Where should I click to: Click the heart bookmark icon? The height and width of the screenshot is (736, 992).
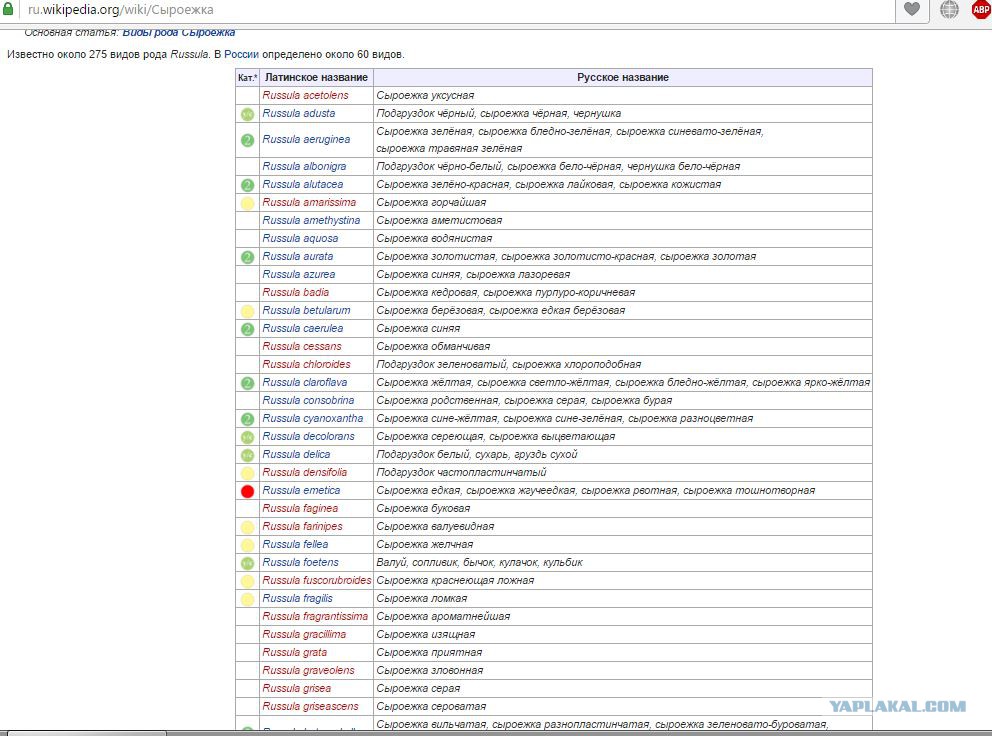(912, 9)
